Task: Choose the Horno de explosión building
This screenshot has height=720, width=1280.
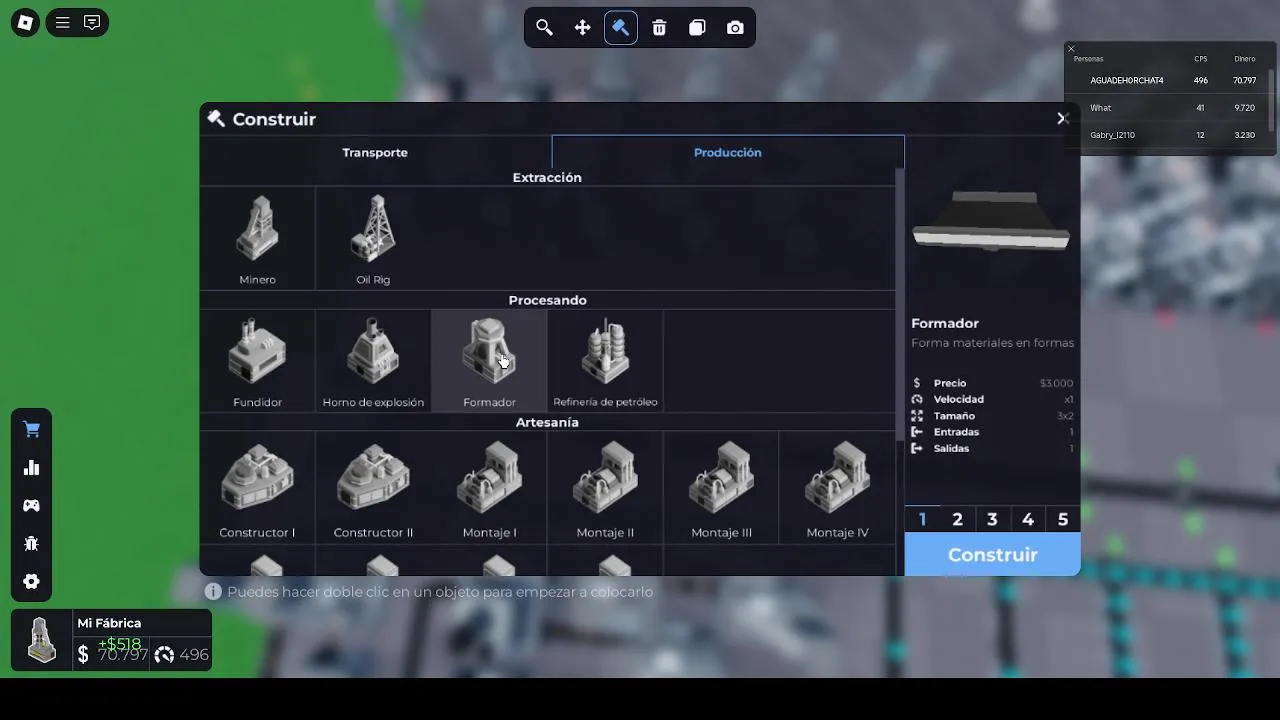Action: tap(373, 361)
